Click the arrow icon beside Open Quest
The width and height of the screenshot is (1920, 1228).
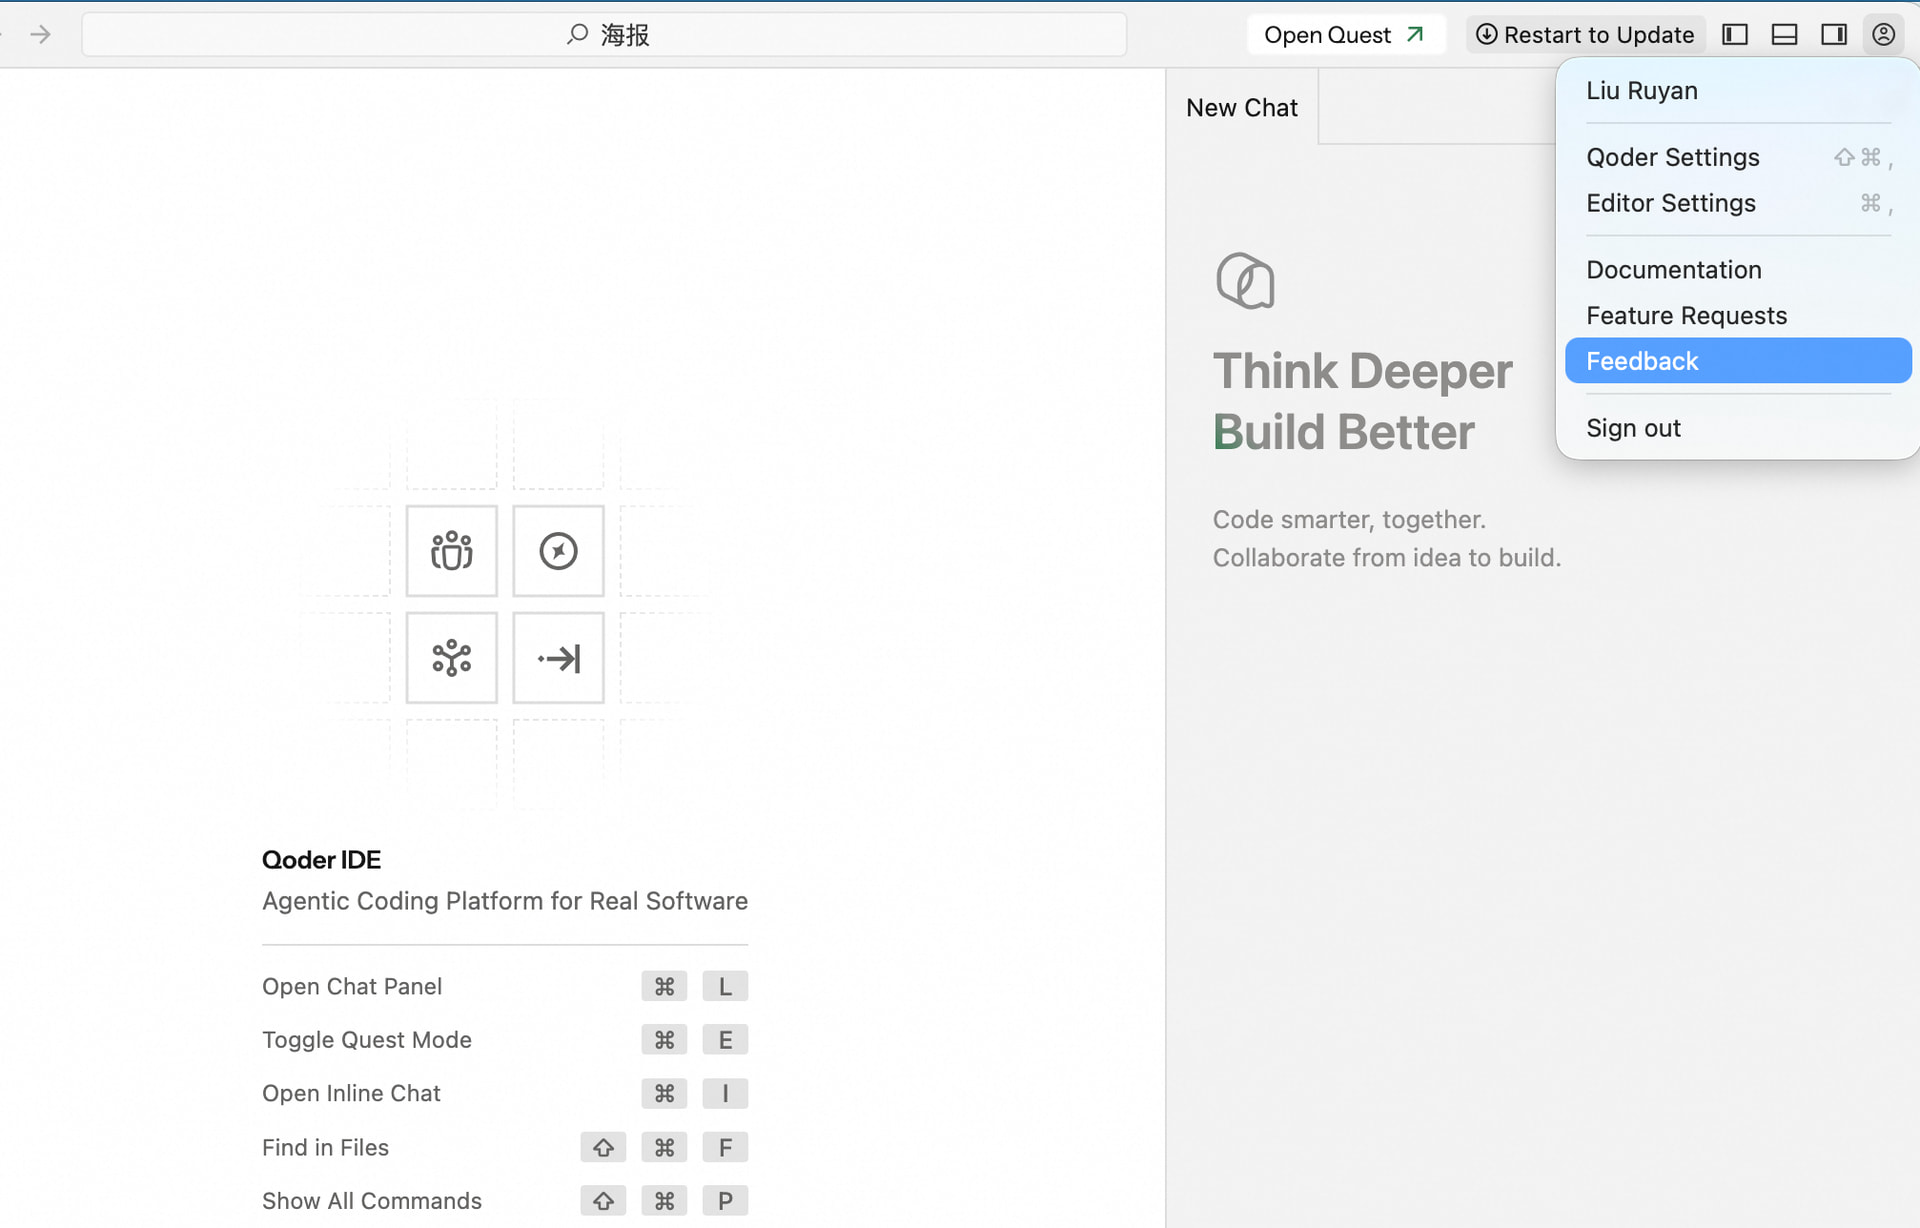(x=1415, y=35)
